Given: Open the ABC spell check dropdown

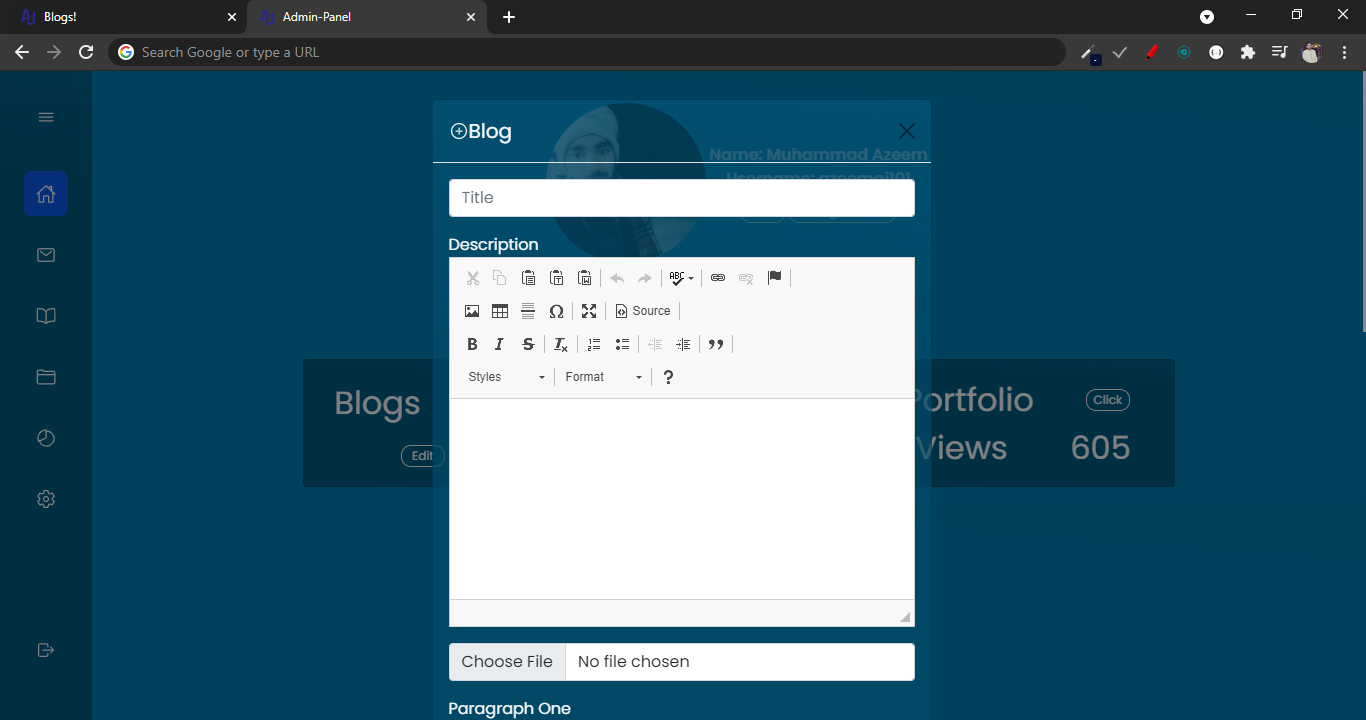Looking at the screenshot, I should pos(682,278).
